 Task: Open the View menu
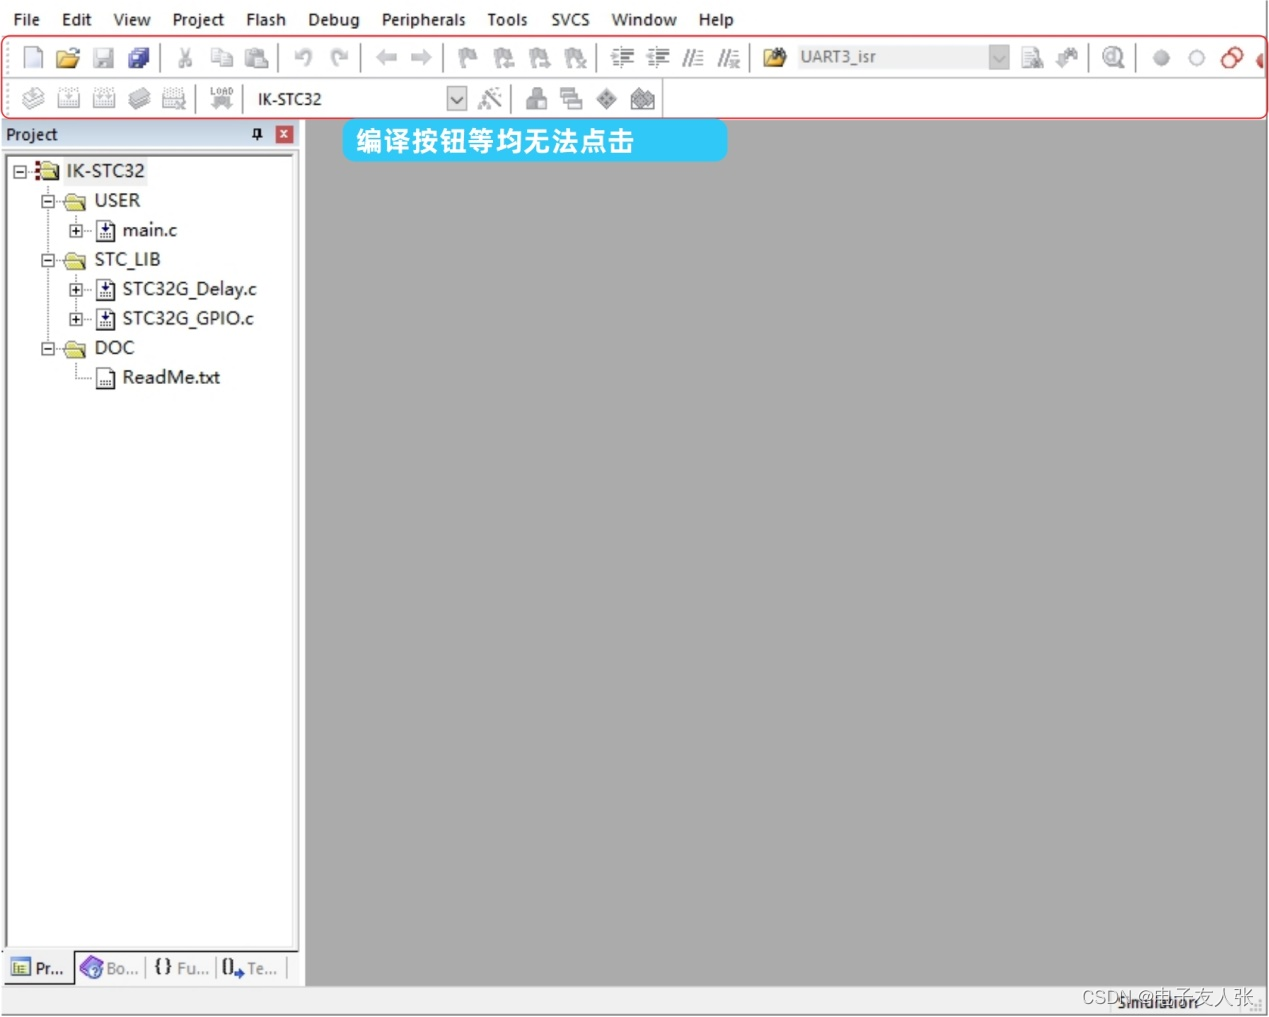[x=131, y=19]
